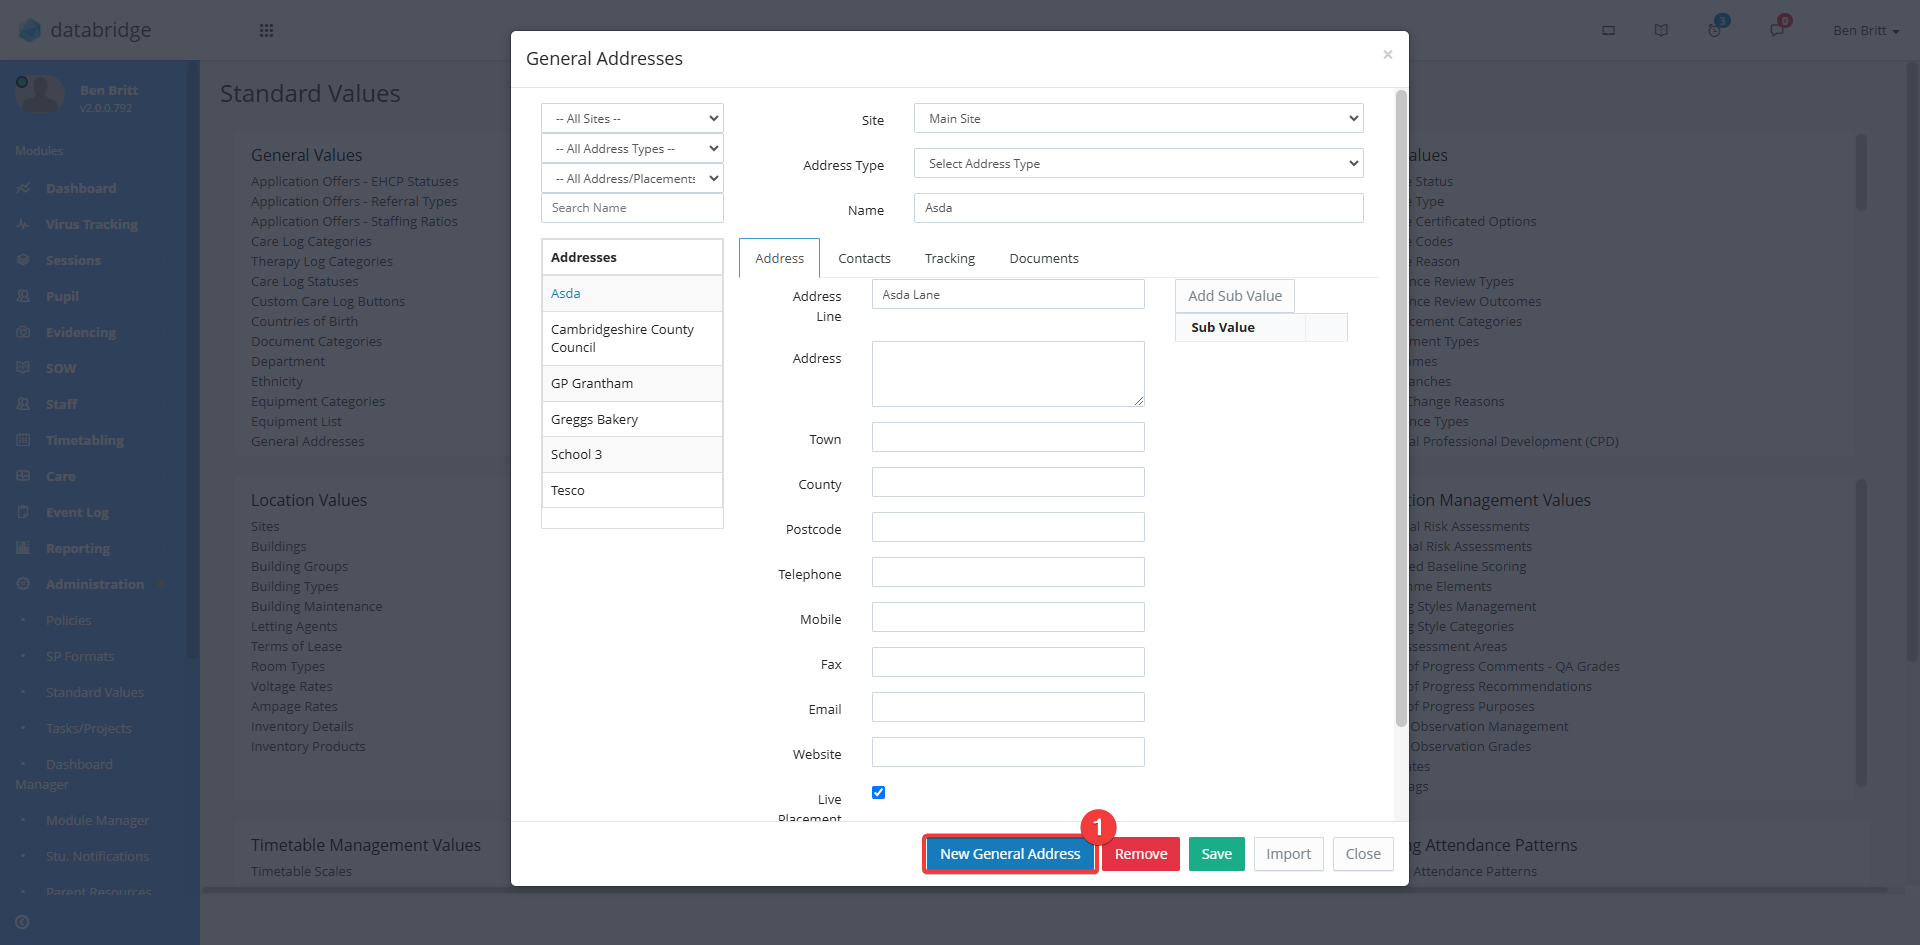The width and height of the screenshot is (1920, 945).
Task: Click the databridge logo
Action: click(86, 30)
